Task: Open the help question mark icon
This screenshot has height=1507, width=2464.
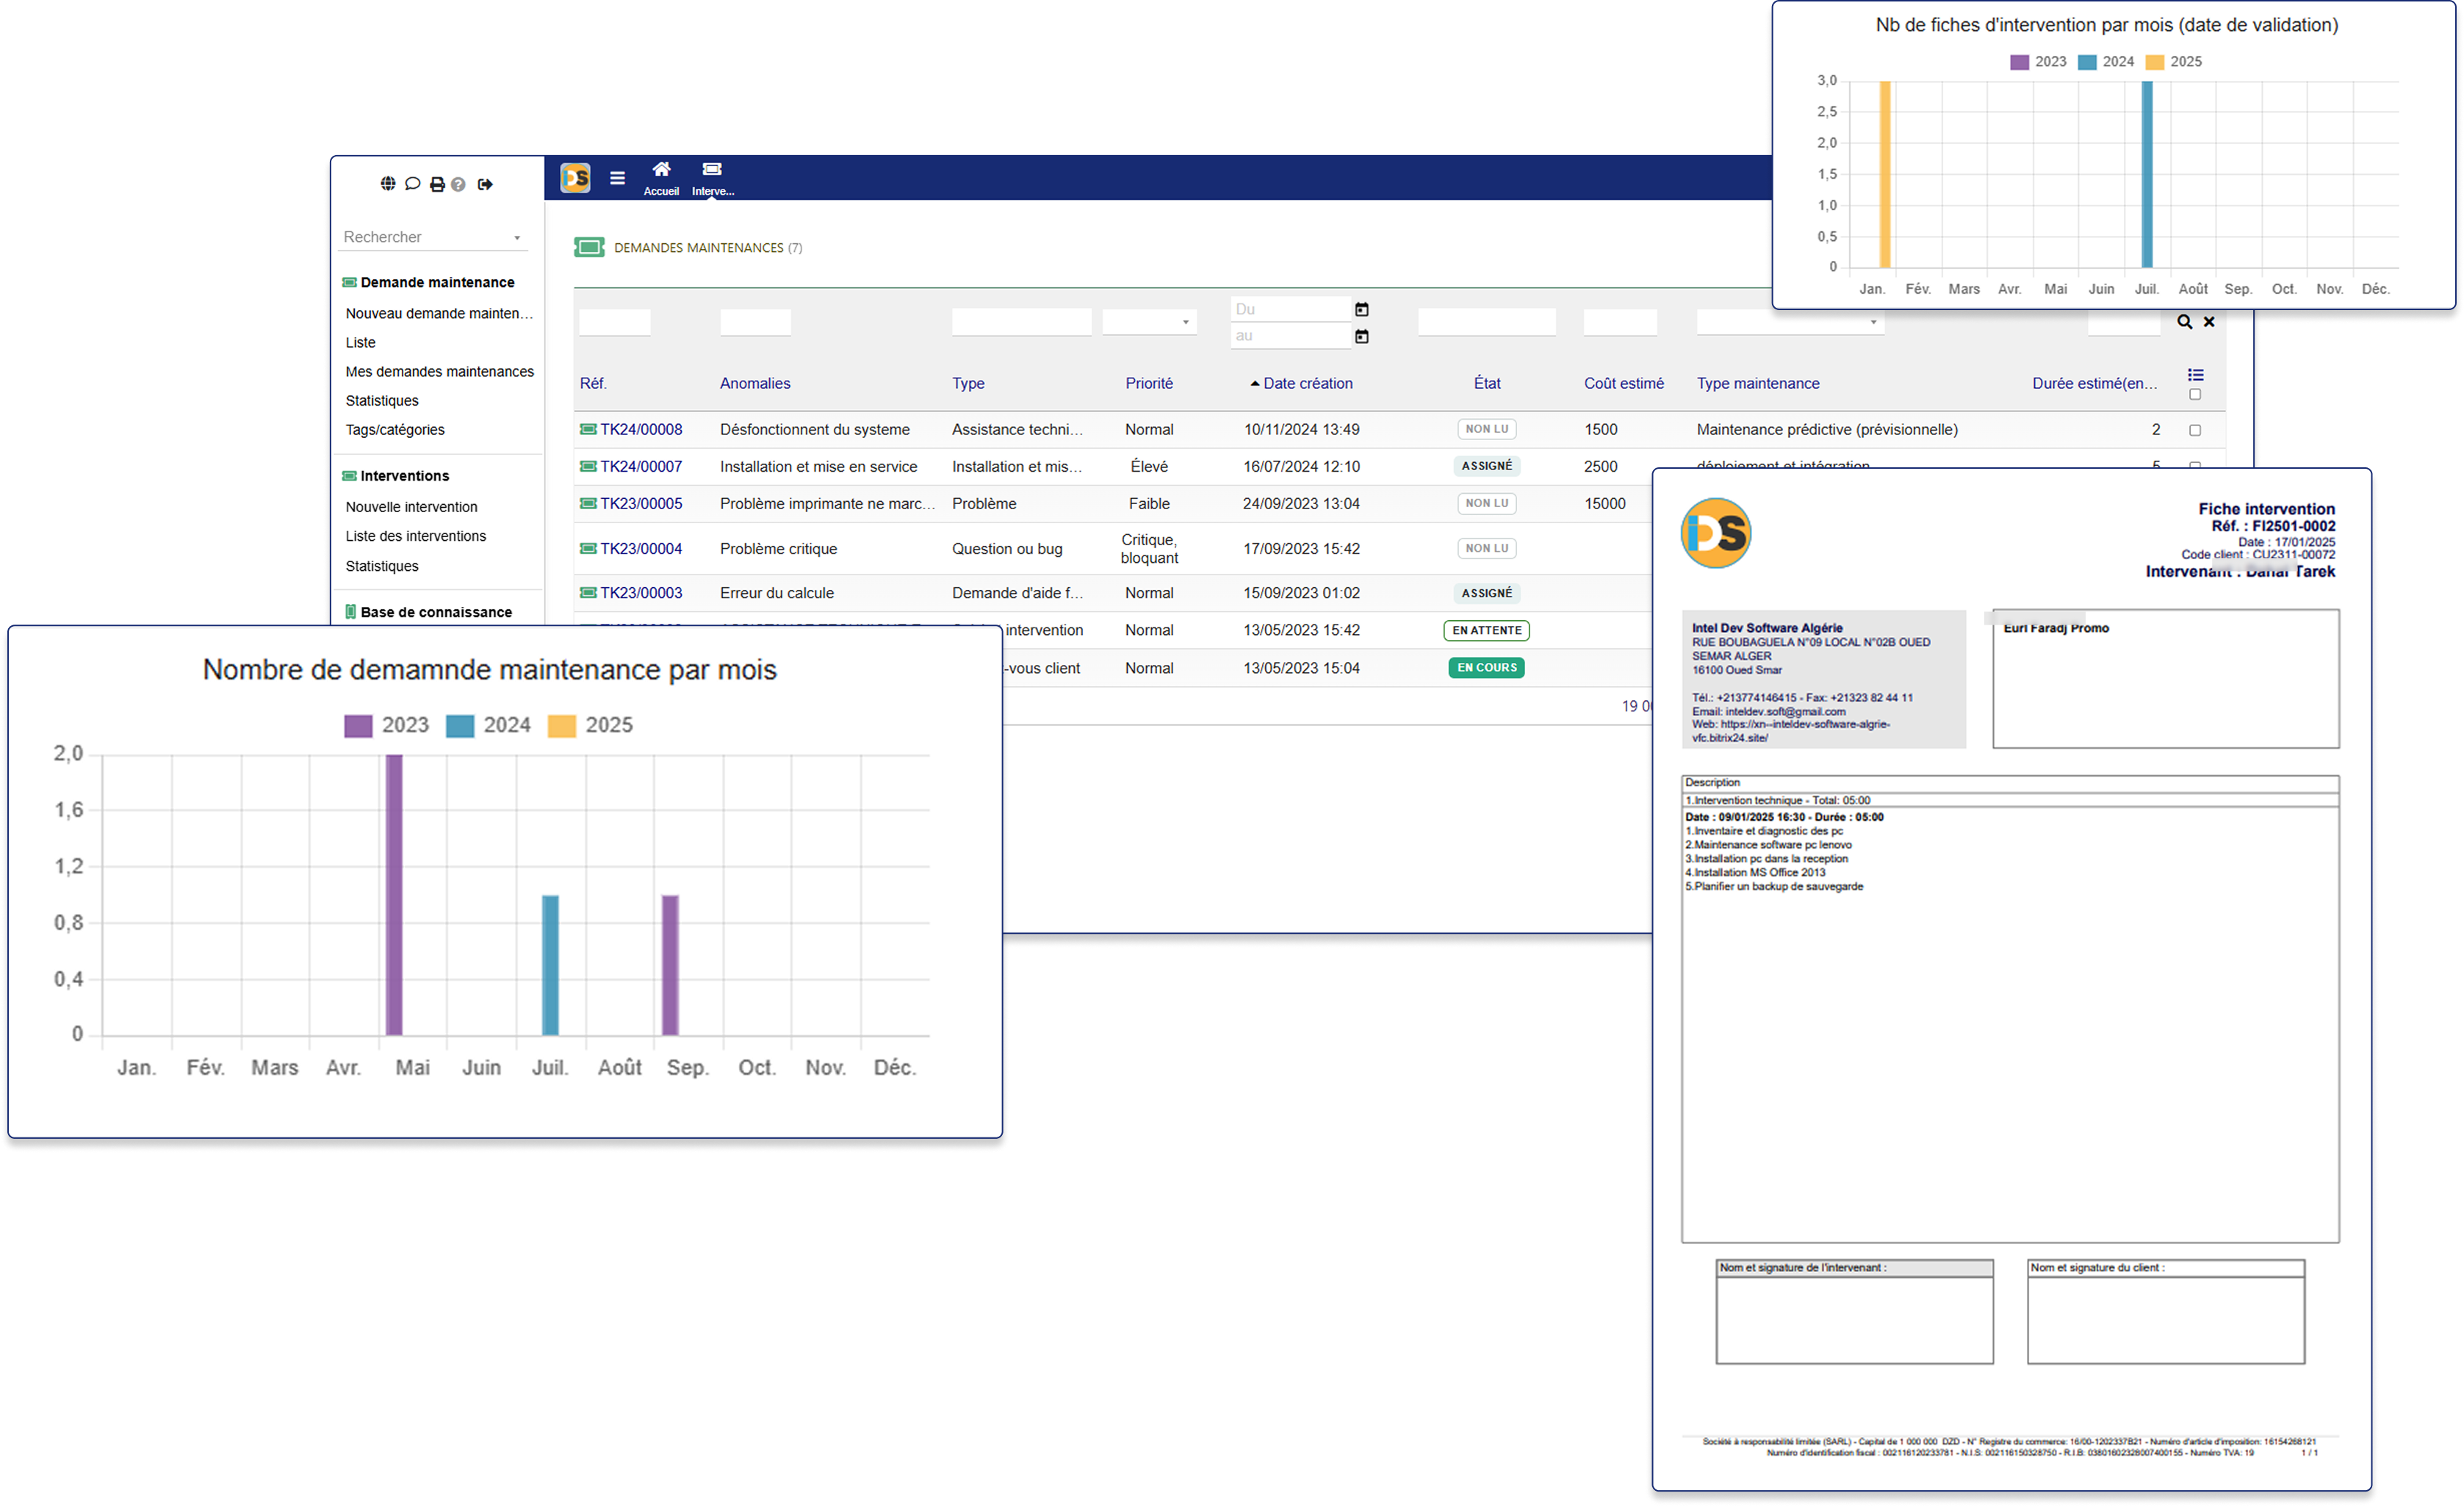Action: pyautogui.click(x=459, y=183)
